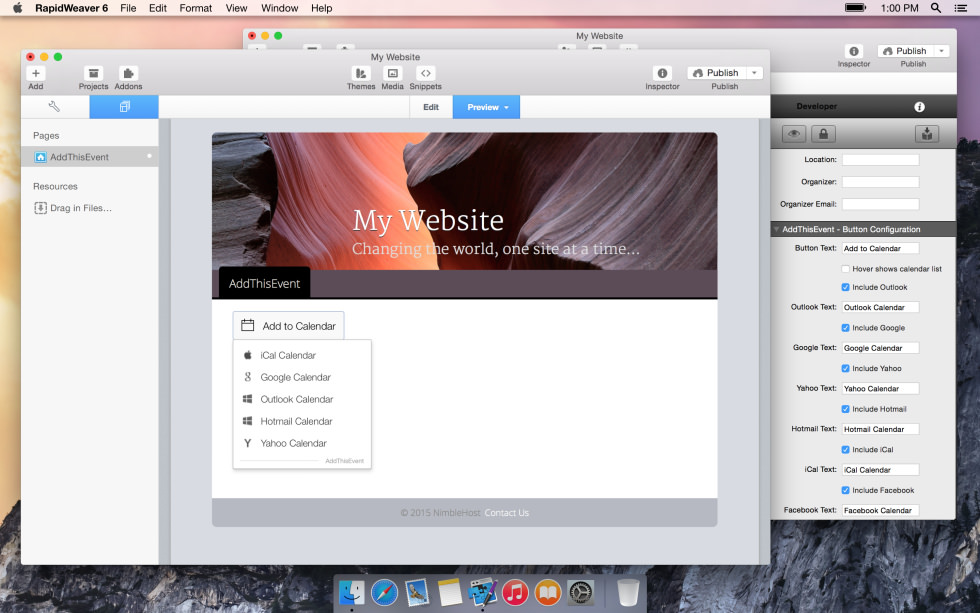This screenshot has width=980, height=613.
Task: Uncheck Include Yahoo checkbox
Action: click(846, 369)
